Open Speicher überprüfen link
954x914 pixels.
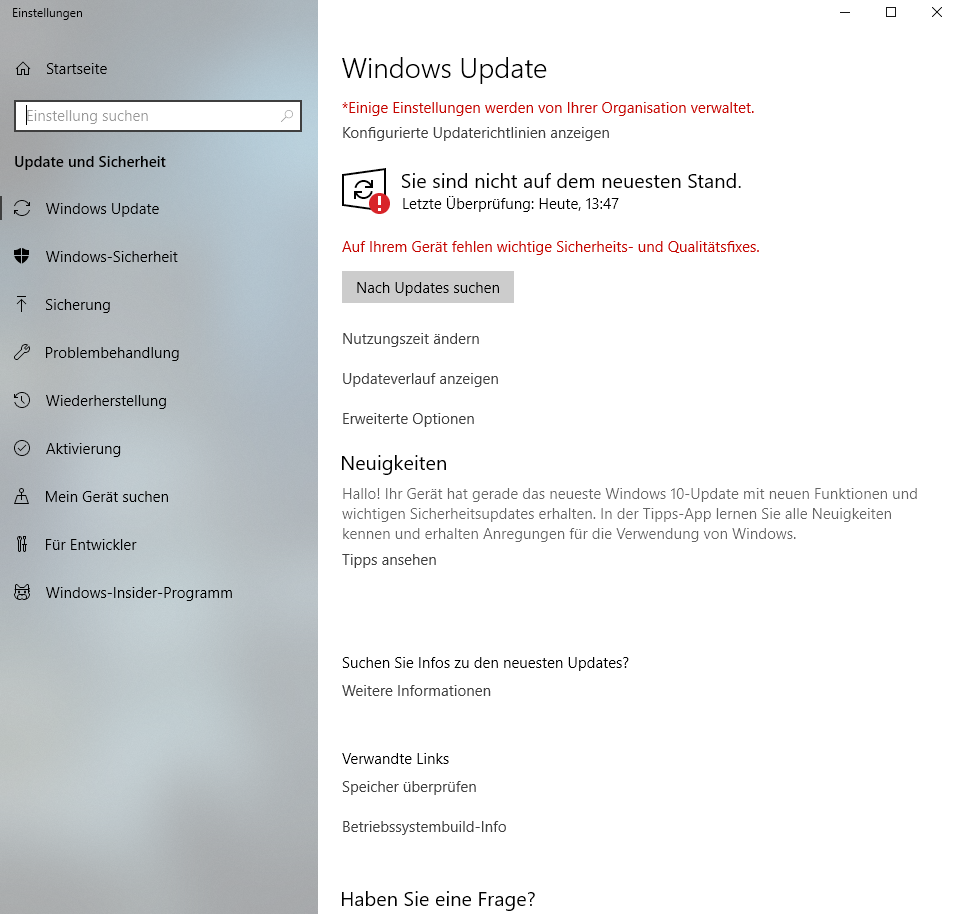pos(409,787)
